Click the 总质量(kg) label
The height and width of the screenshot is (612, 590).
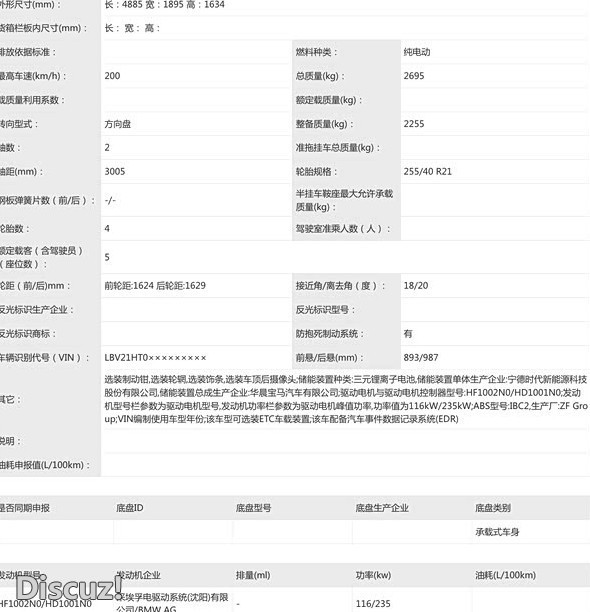(320, 76)
